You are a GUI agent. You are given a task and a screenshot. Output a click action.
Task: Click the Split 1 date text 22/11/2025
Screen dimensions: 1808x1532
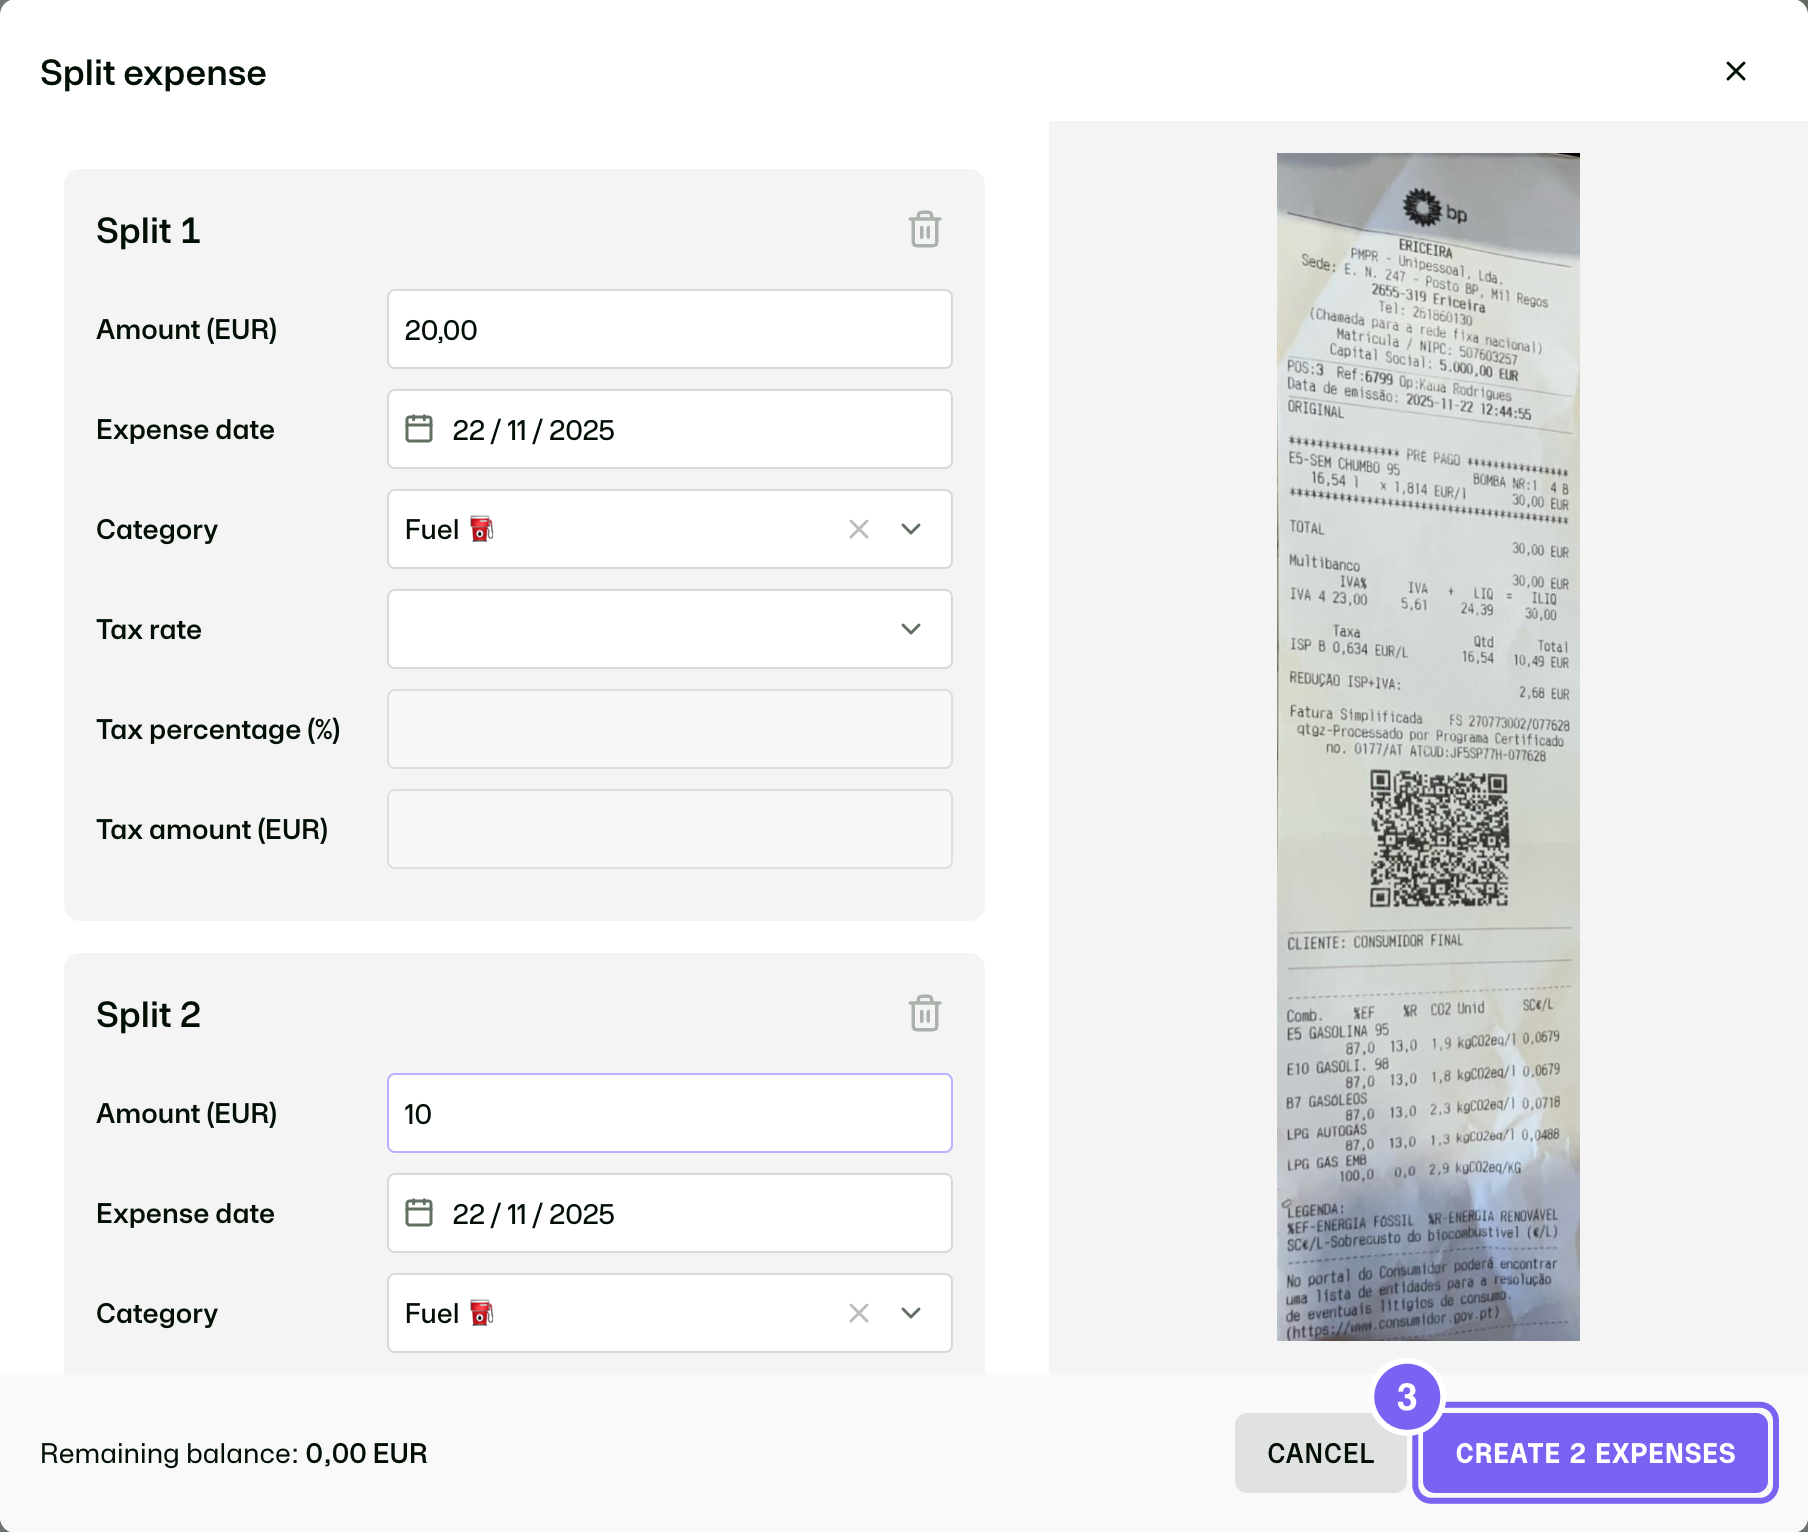[533, 430]
